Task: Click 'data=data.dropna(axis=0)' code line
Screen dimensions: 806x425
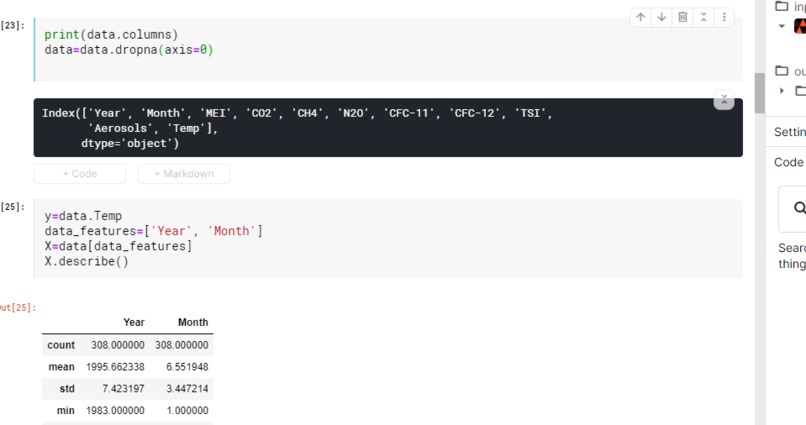Action: [x=129, y=50]
